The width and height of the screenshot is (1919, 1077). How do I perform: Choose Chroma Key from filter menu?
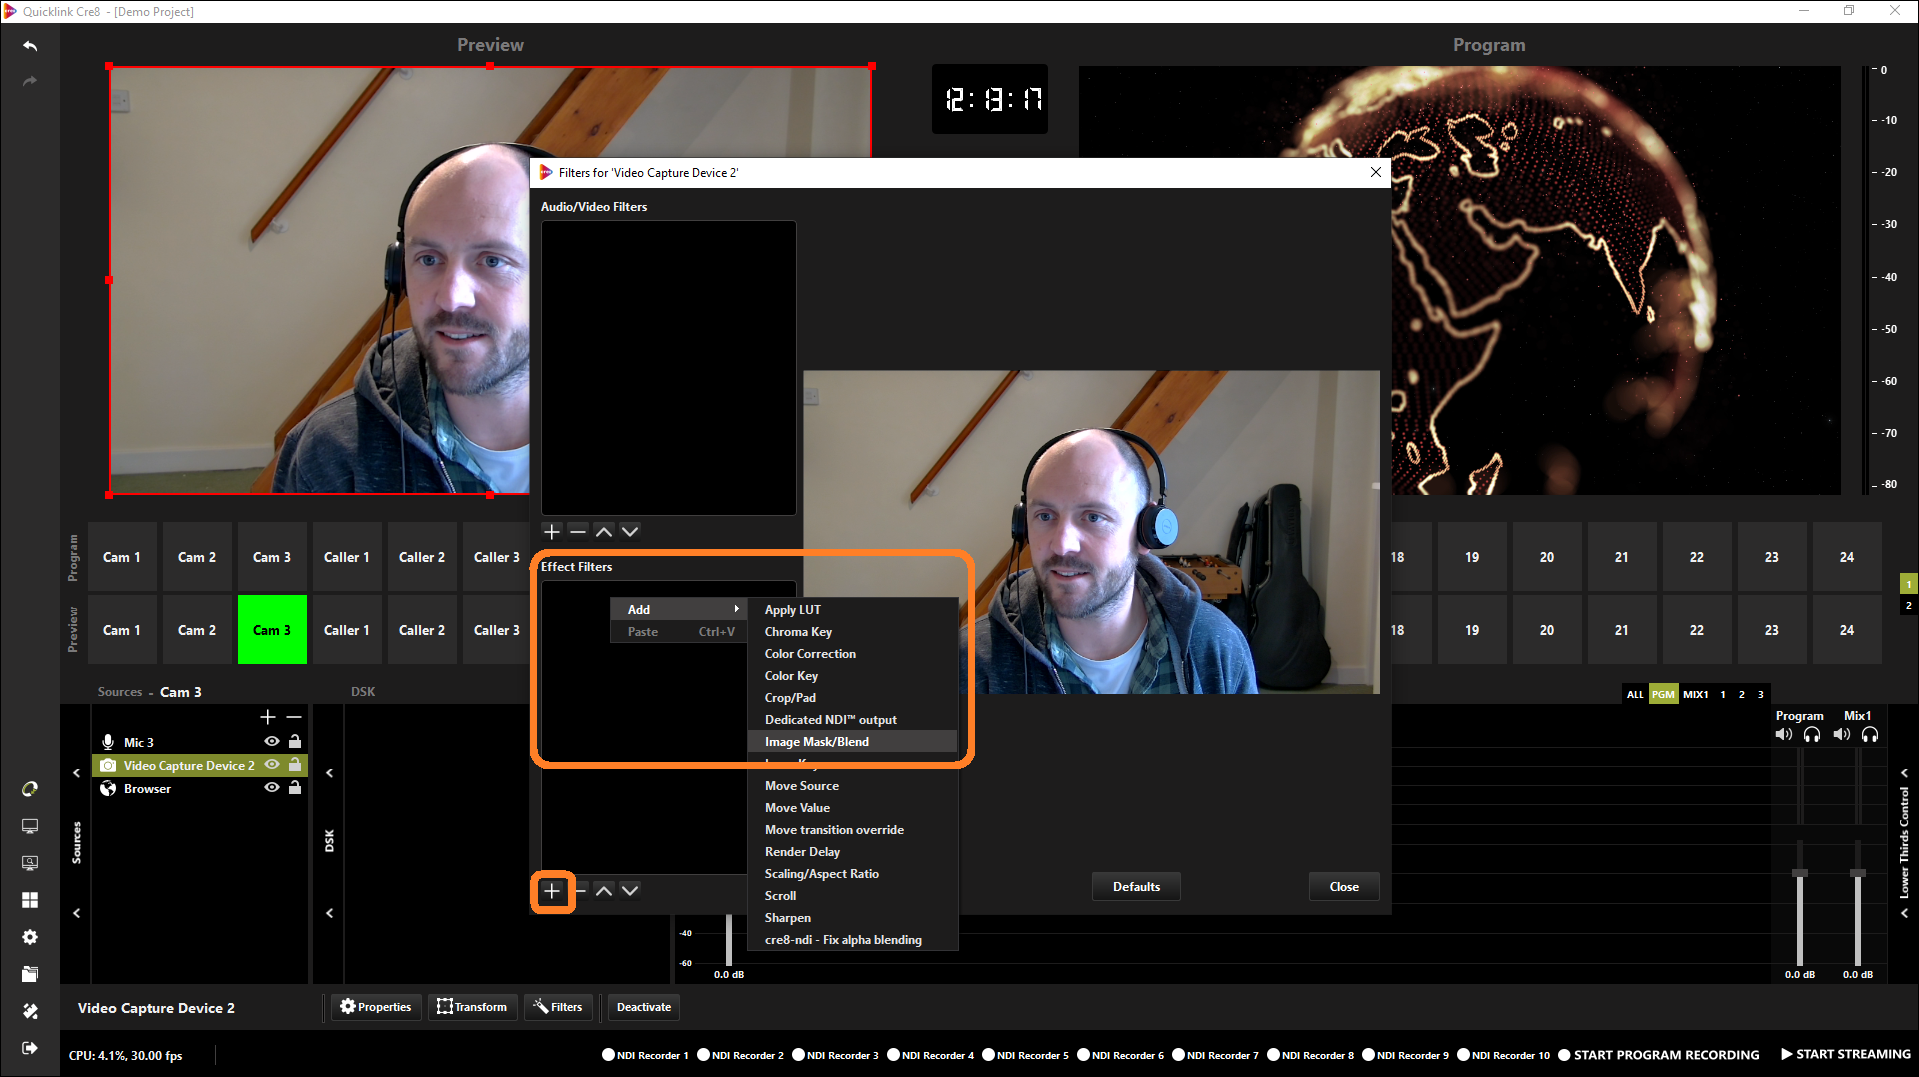pyautogui.click(x=798, y=632)
